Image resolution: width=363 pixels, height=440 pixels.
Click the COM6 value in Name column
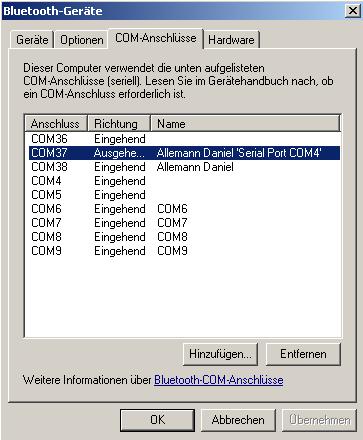172,209
